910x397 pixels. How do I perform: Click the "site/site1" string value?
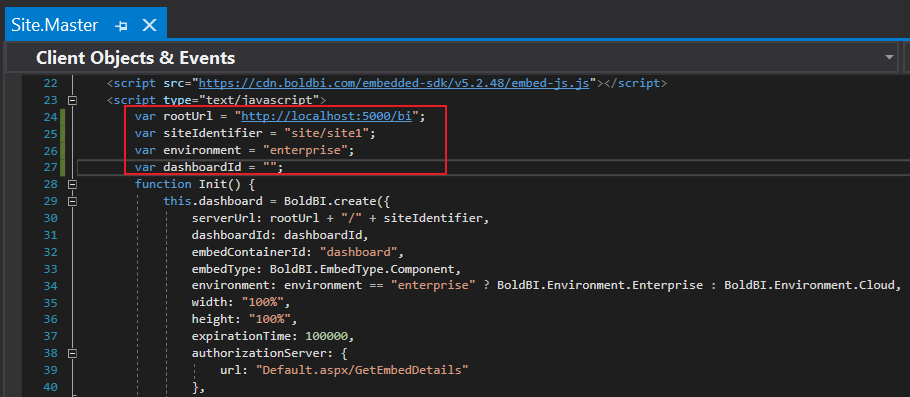tap(327, 133)
